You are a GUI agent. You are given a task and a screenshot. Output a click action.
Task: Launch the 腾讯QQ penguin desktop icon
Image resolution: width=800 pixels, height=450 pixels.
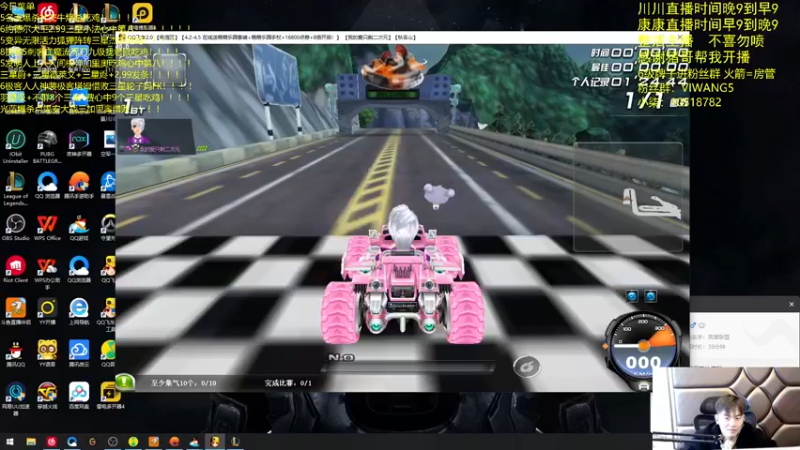point(15,354)
